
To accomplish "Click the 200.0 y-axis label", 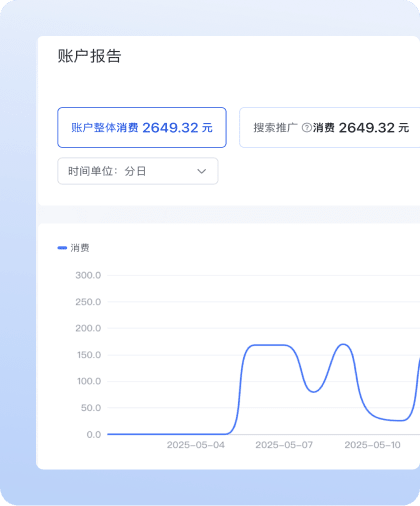I will (88, 328).
